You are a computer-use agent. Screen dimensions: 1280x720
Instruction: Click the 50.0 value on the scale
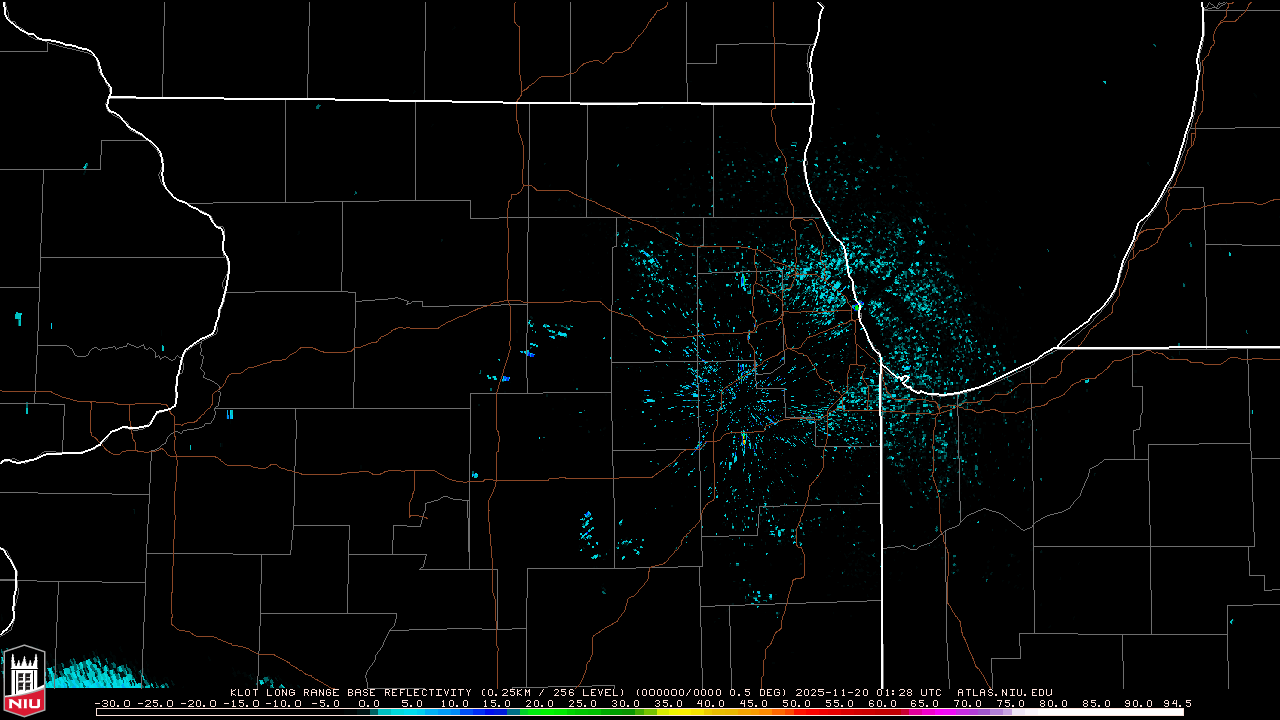[796, 703]
